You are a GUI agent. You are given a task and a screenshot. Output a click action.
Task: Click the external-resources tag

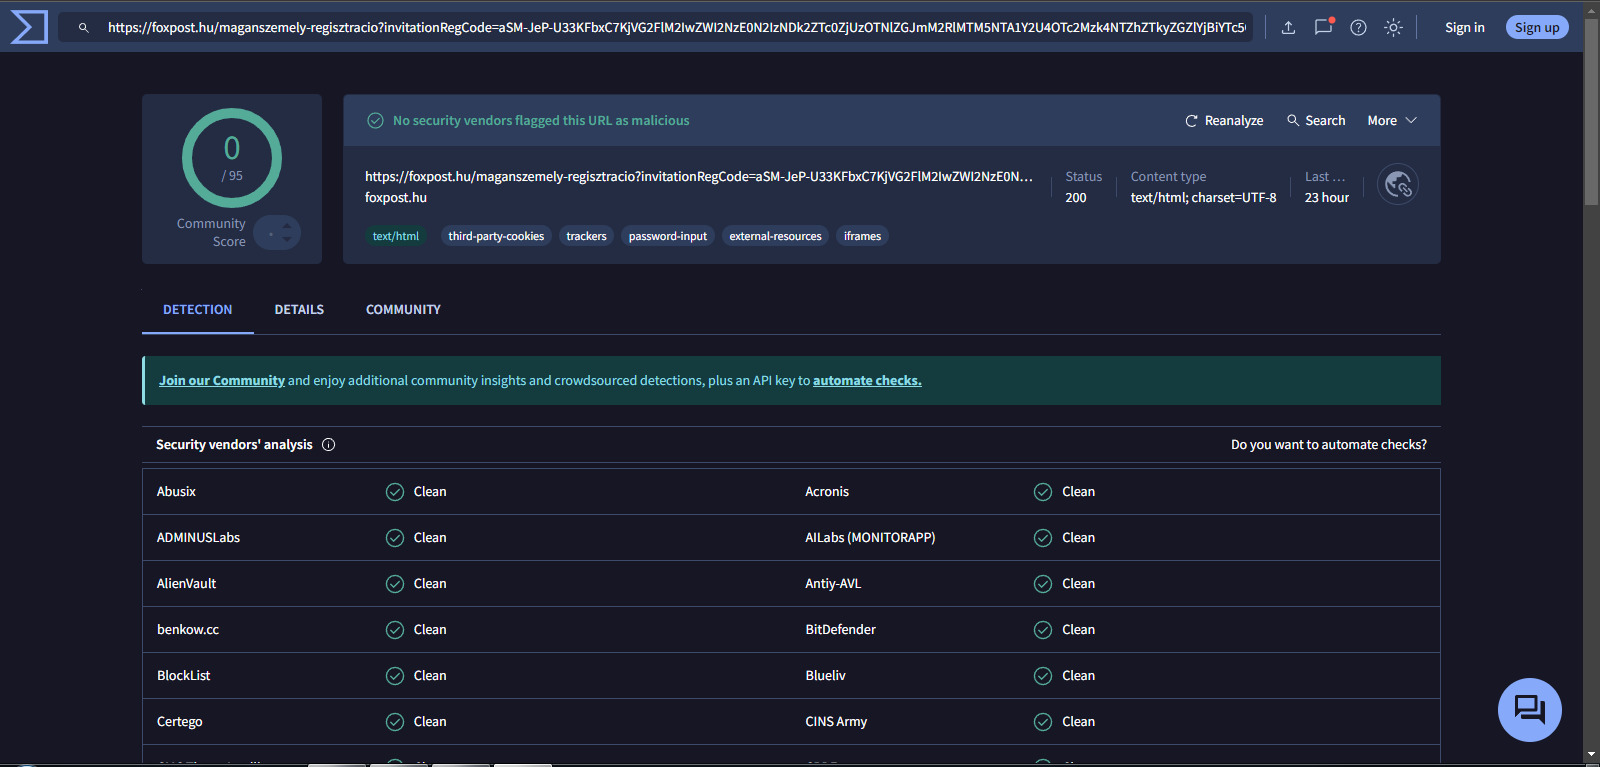click(775, 237)
